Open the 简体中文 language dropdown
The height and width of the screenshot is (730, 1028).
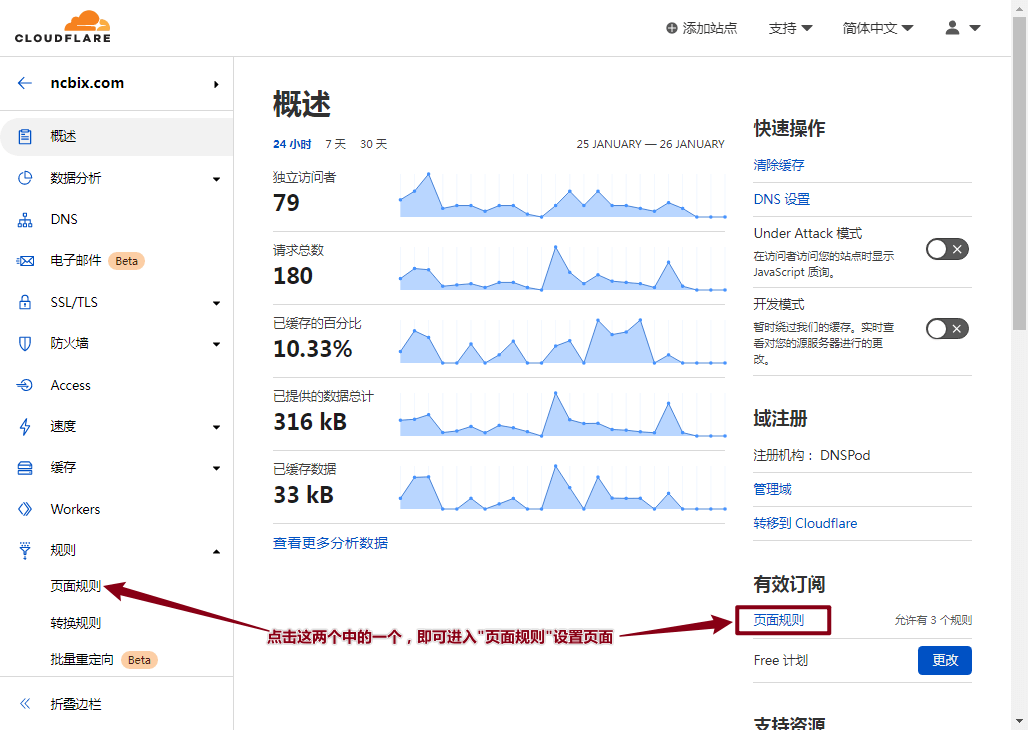877,28
